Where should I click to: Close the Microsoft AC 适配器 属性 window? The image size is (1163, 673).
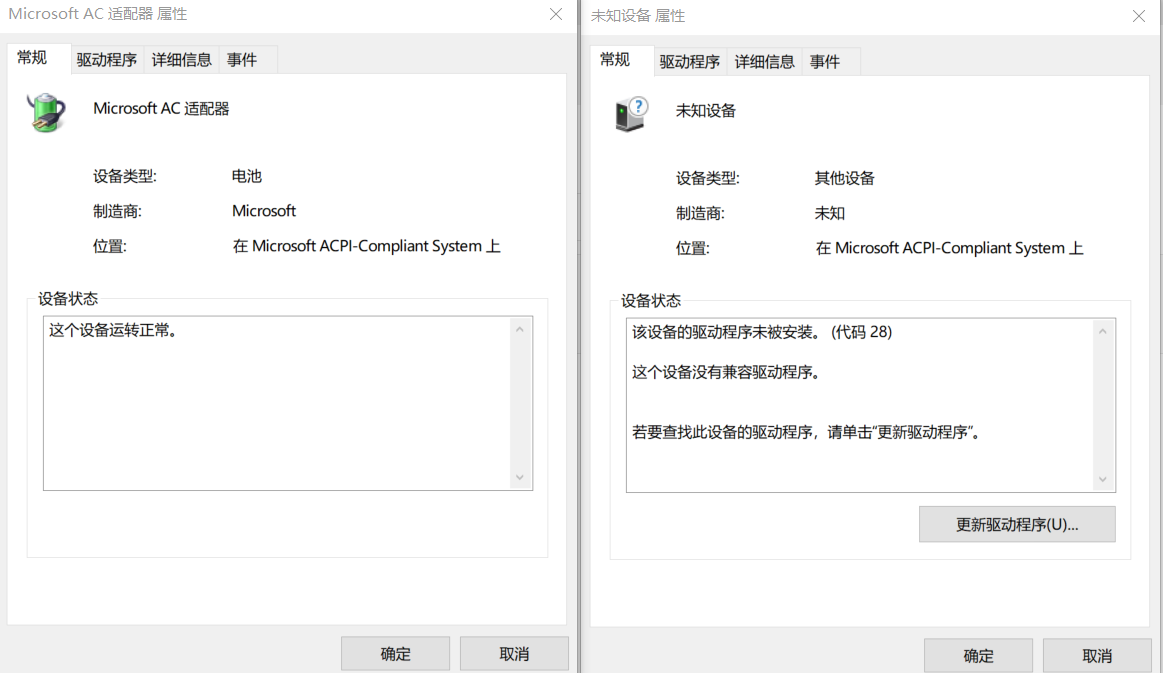pyautogui.click(x=556, y=14)
